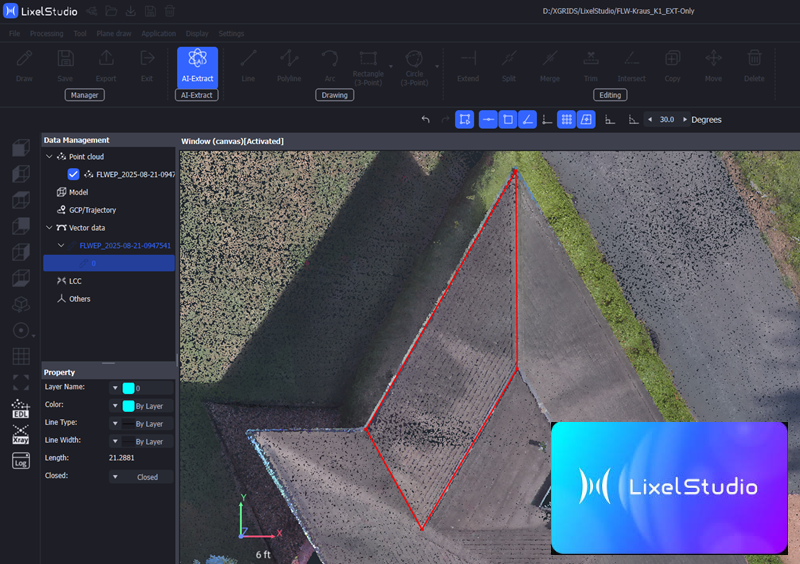Screen dimensions: 800x564
Task: Toggle the EDL display mode
Action: click(20, 409)
